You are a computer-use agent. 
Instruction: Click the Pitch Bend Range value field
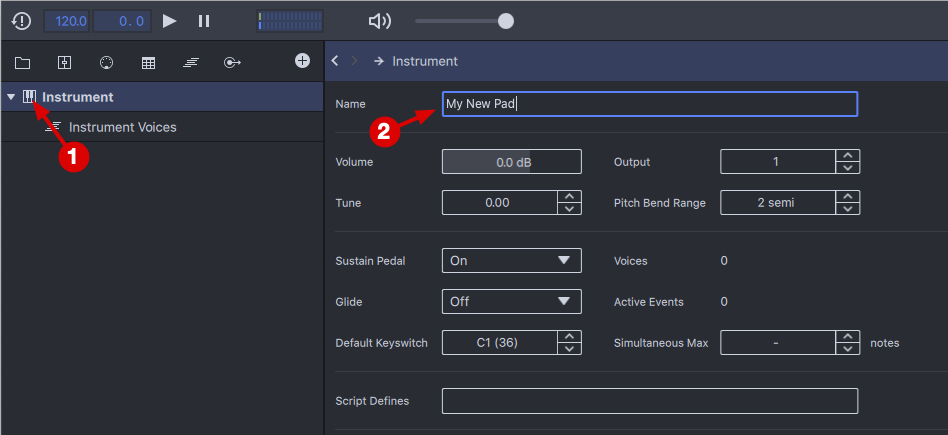[778, 203]
